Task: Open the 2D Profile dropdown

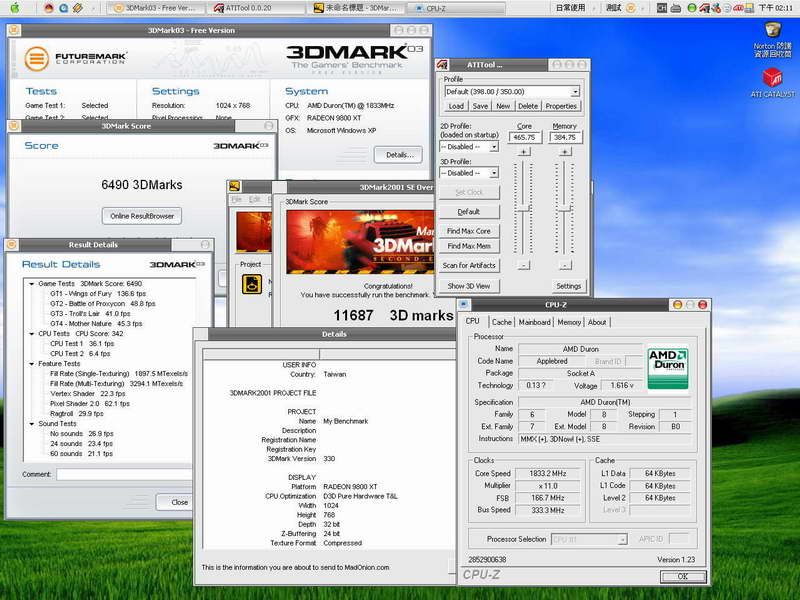Action: pos(493,147)
